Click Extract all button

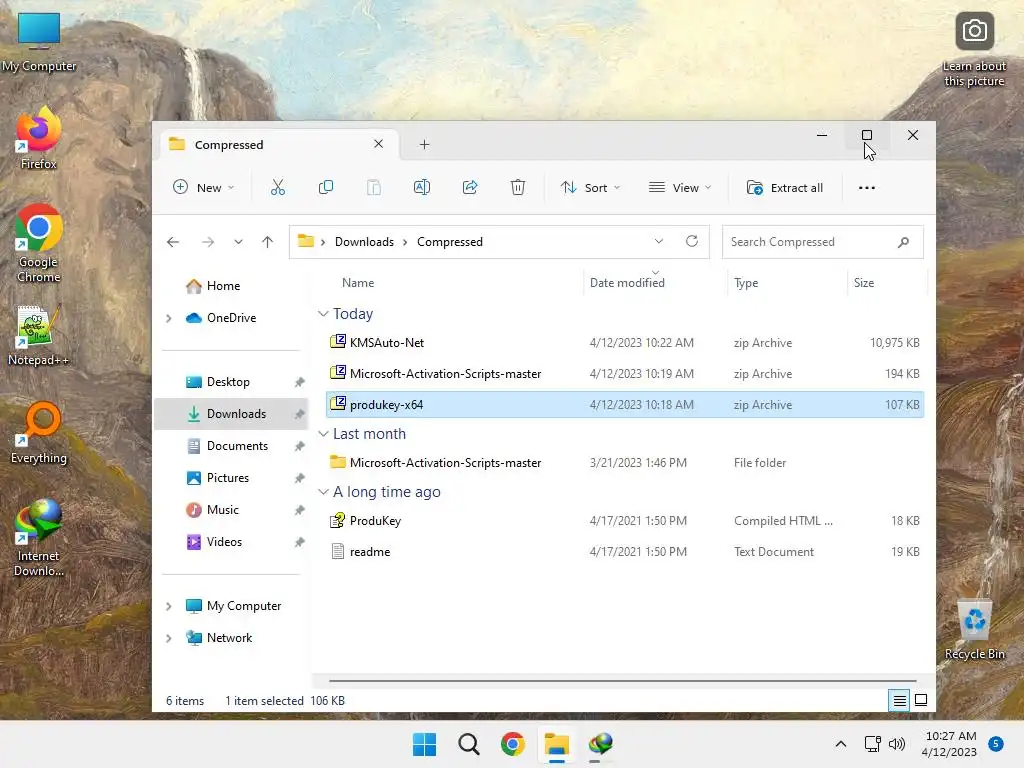click(x=784, y=187)
